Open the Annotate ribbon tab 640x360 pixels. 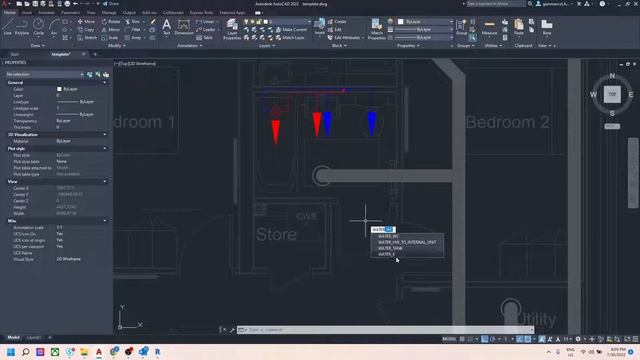tap(46, 13)
